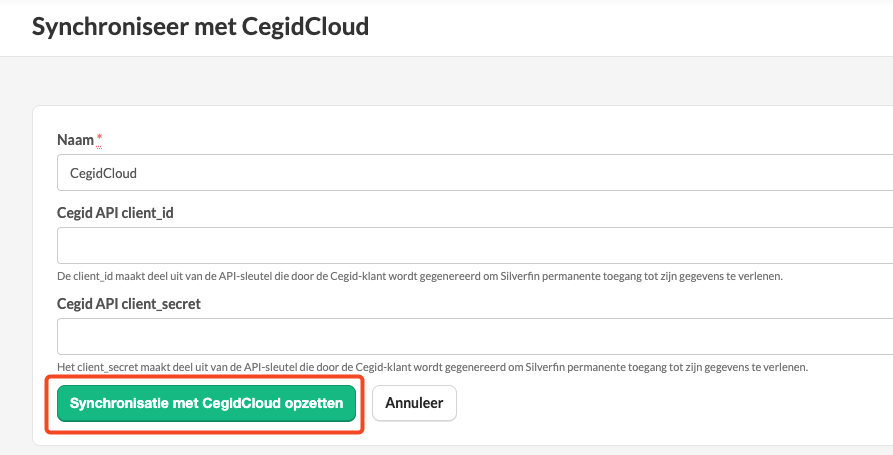Click the Cegid API client_secret label
This screenshot has height=455, width=893.
129,304
